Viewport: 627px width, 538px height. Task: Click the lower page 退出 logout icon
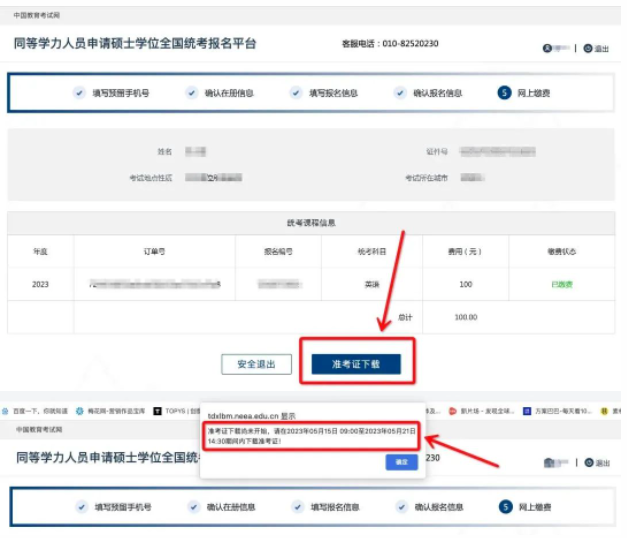tap(596, 463)
